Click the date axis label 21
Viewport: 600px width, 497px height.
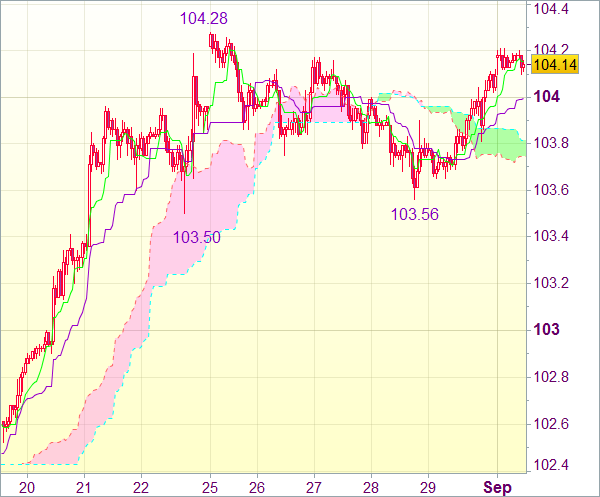pyautogui.click(x=84, y=488)
